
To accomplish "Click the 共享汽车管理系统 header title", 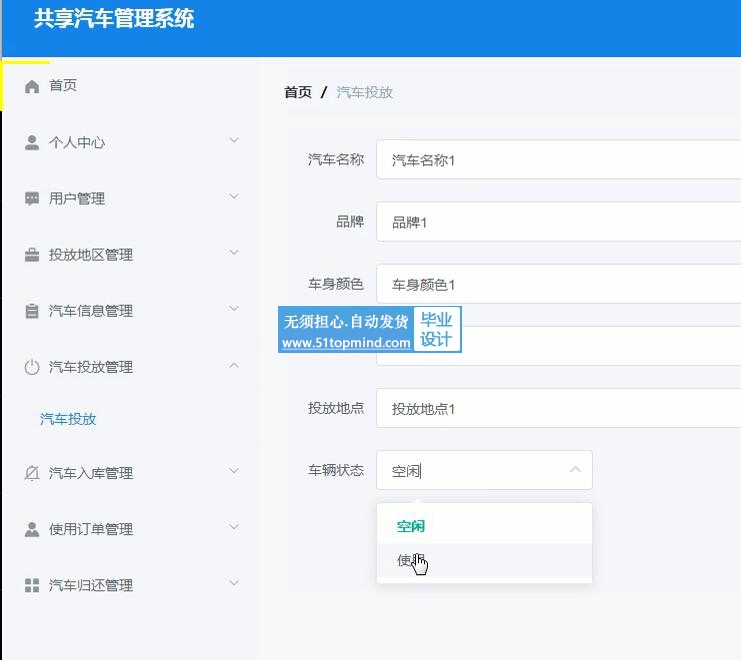I will coord(114,18).
